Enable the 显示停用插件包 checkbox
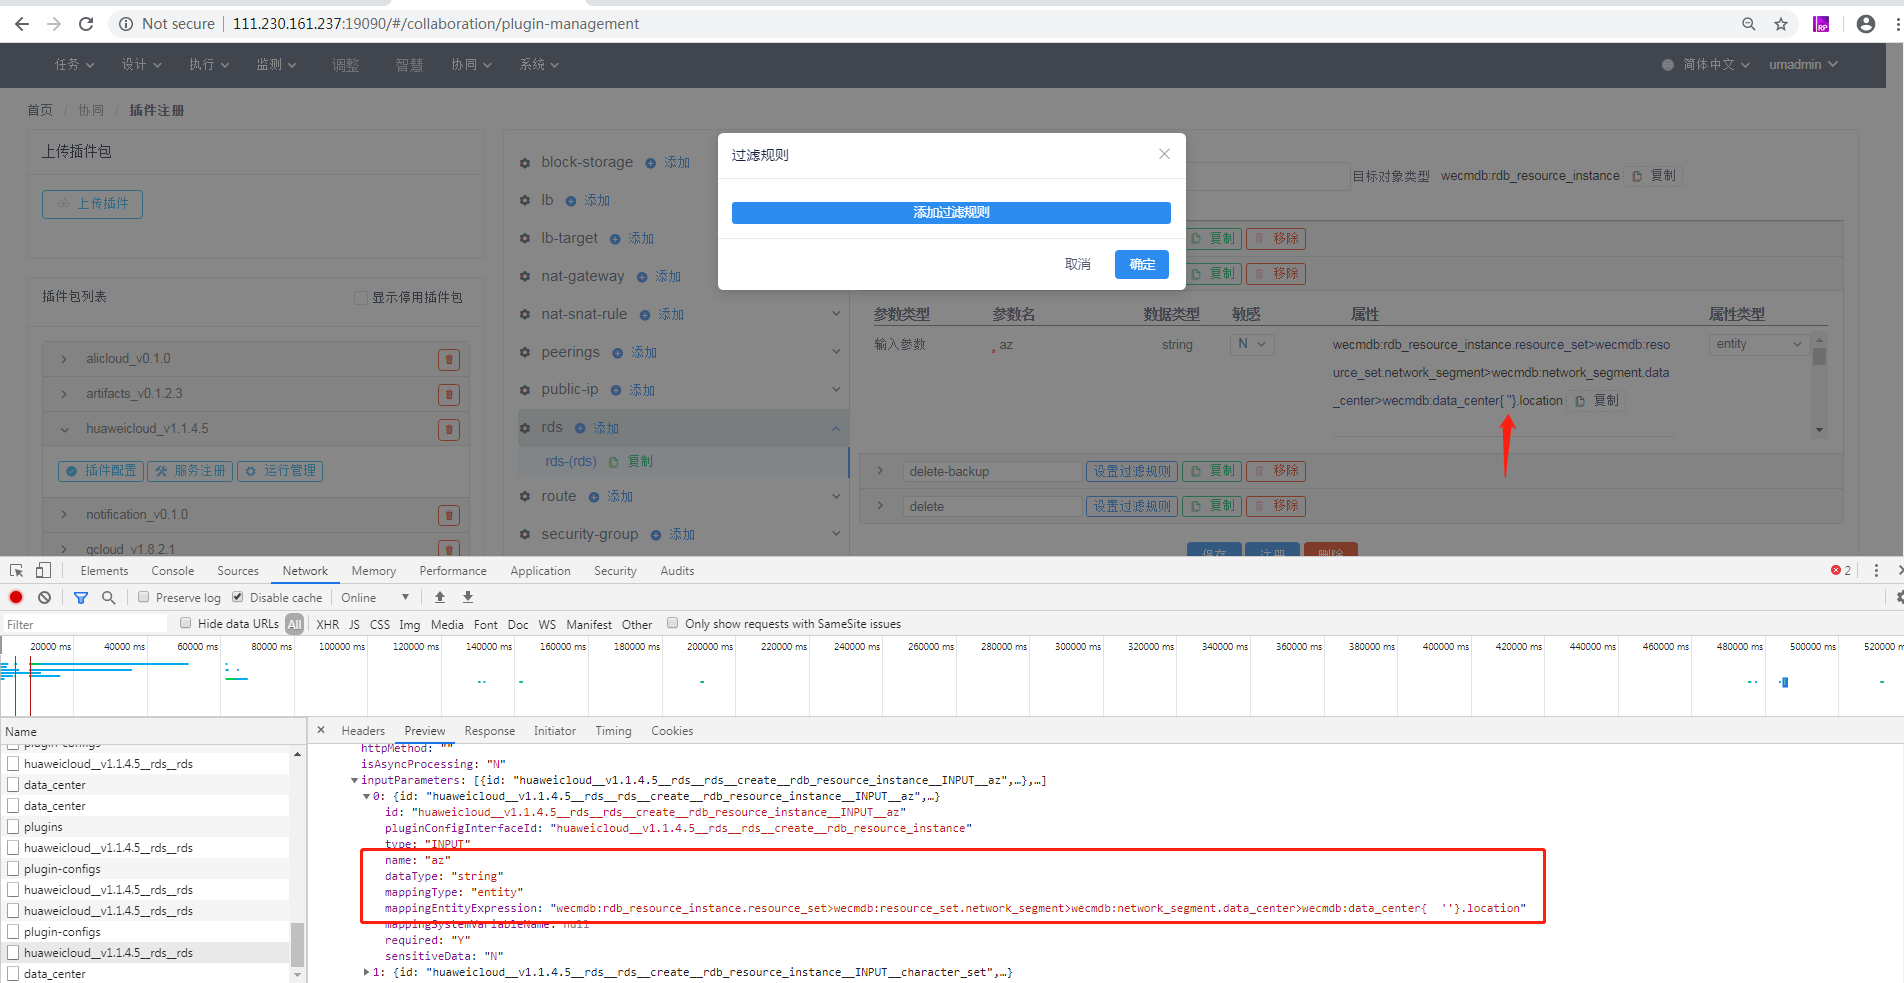The image size is (1904, 983). 360,297
